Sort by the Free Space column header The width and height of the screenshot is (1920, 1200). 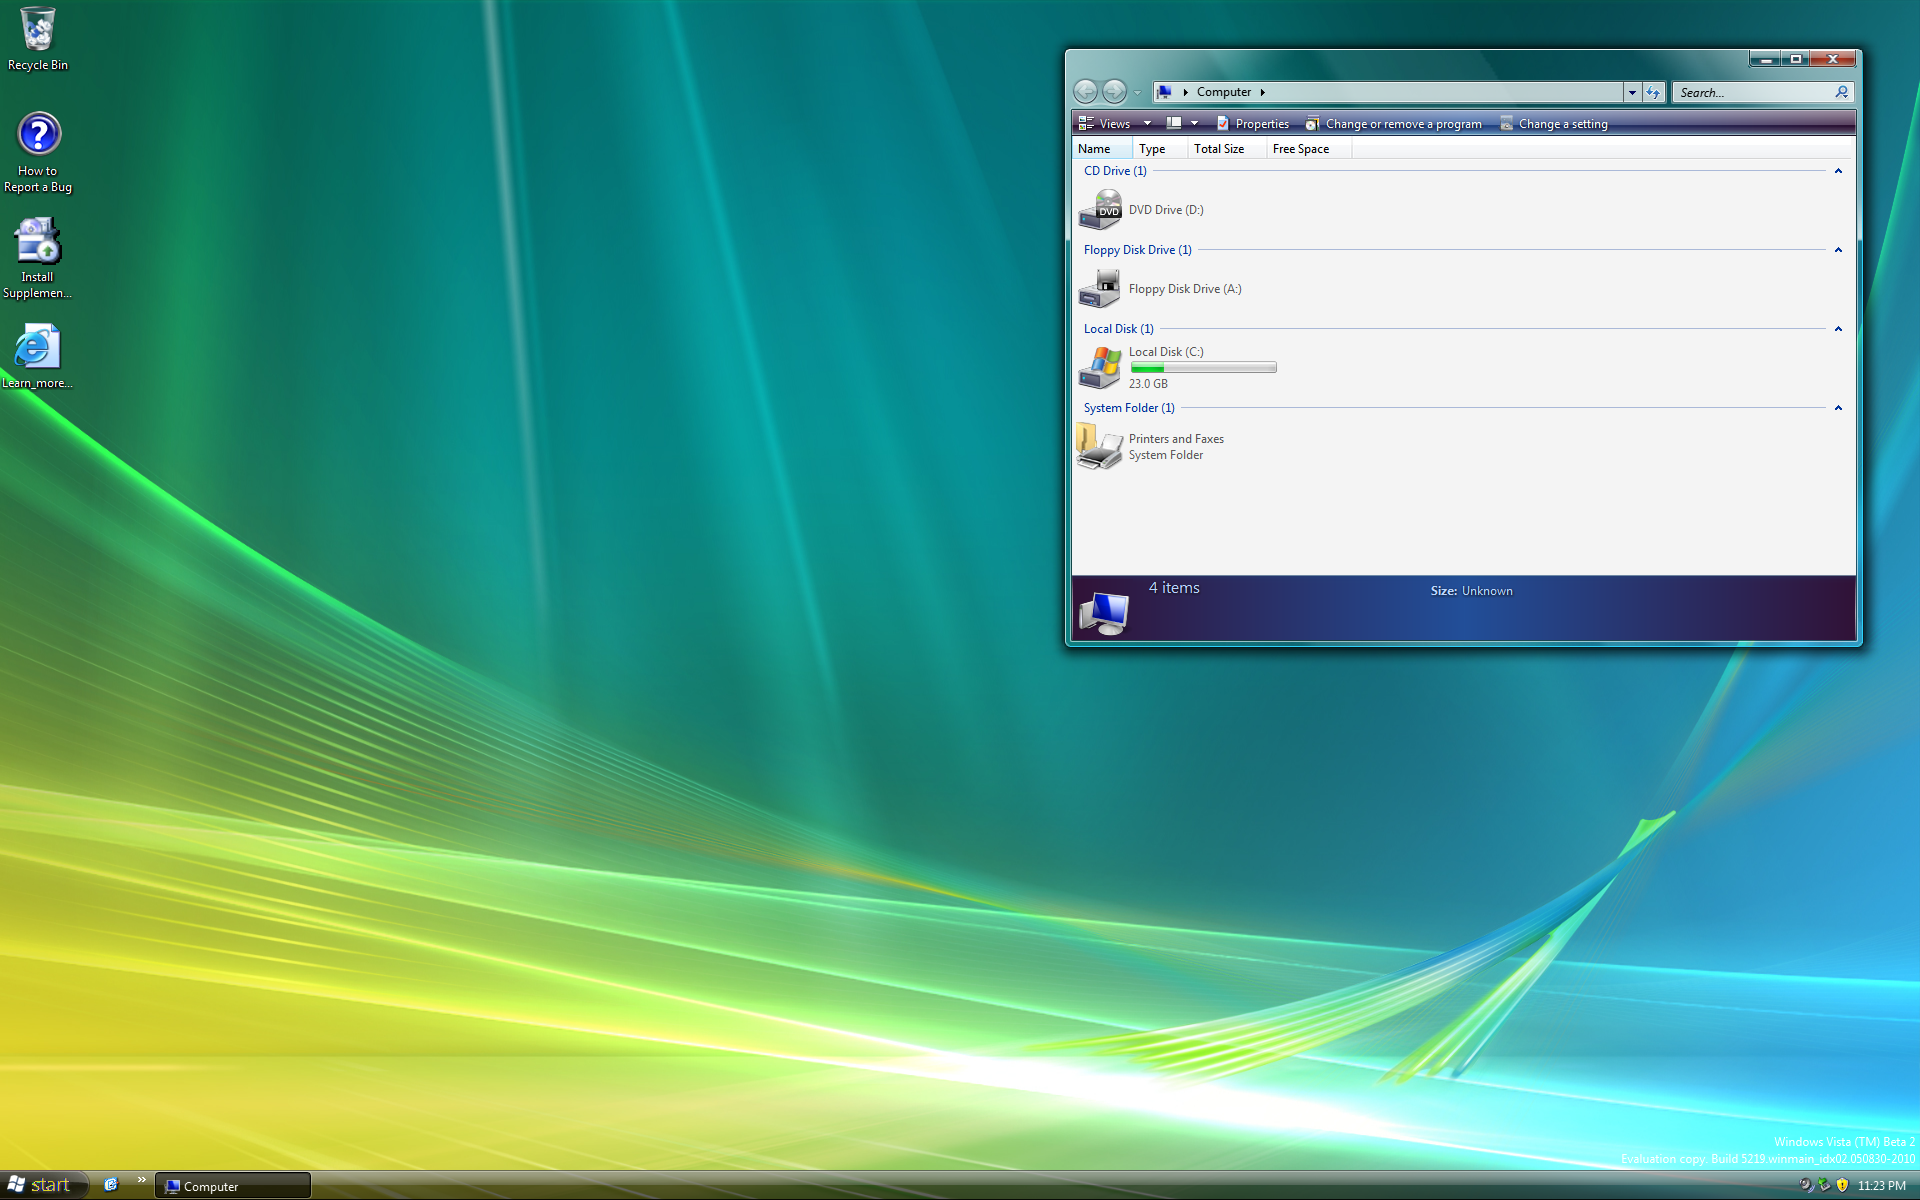tap(1308, 149)
